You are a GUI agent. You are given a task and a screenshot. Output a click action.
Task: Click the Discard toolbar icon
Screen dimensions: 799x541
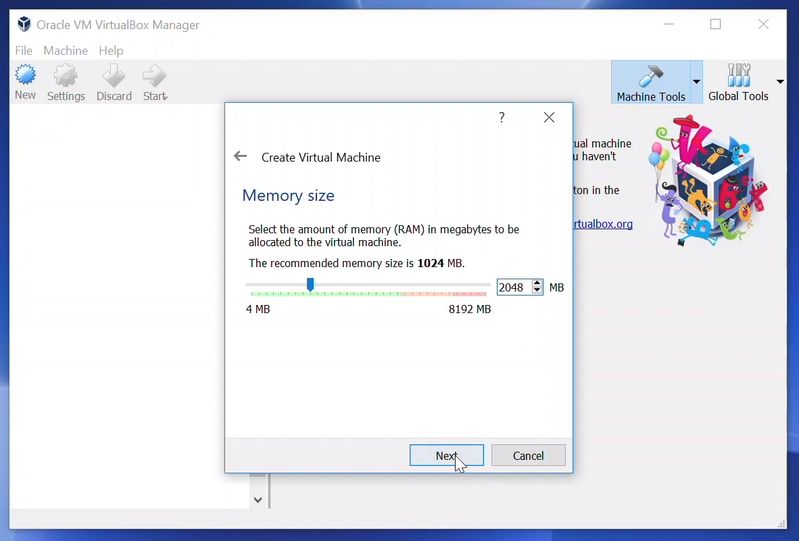(114, 83)
